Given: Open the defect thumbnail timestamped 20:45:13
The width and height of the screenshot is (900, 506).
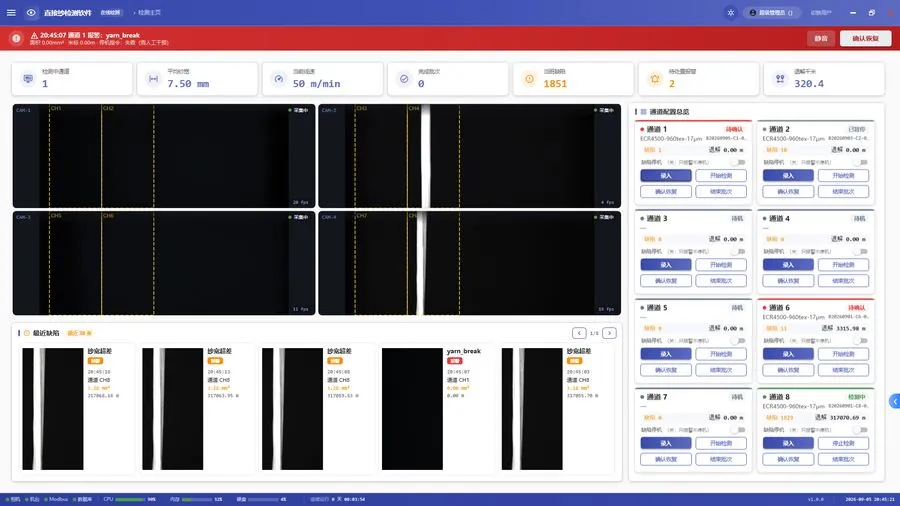Looking at the screenshot, I should coord(173,409).
